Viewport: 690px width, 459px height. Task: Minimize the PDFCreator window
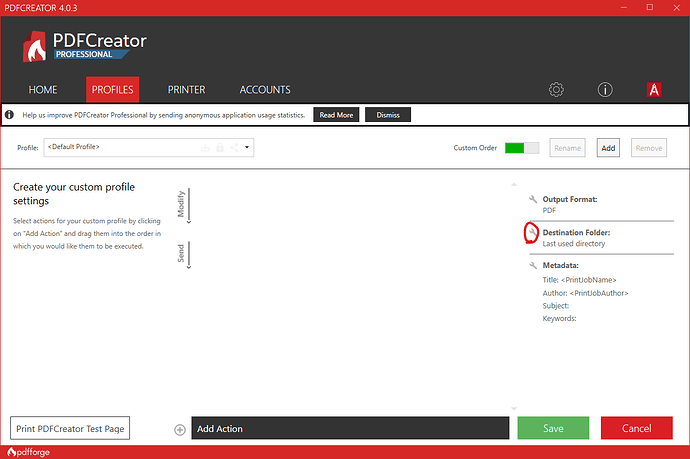624,7
